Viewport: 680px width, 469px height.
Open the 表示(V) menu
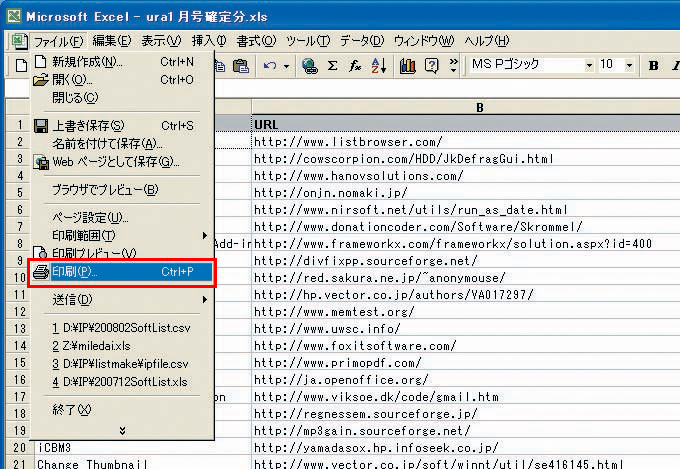[x=161, y=41]
